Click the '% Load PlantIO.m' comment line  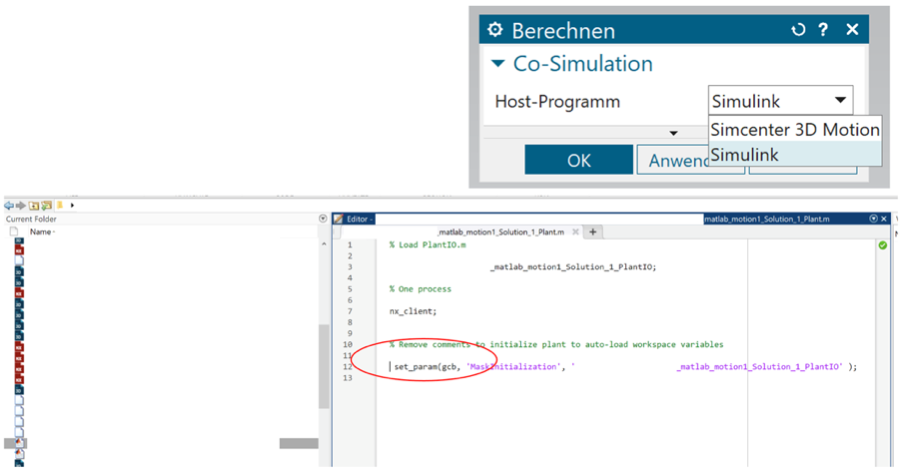[x=428, y=245]
